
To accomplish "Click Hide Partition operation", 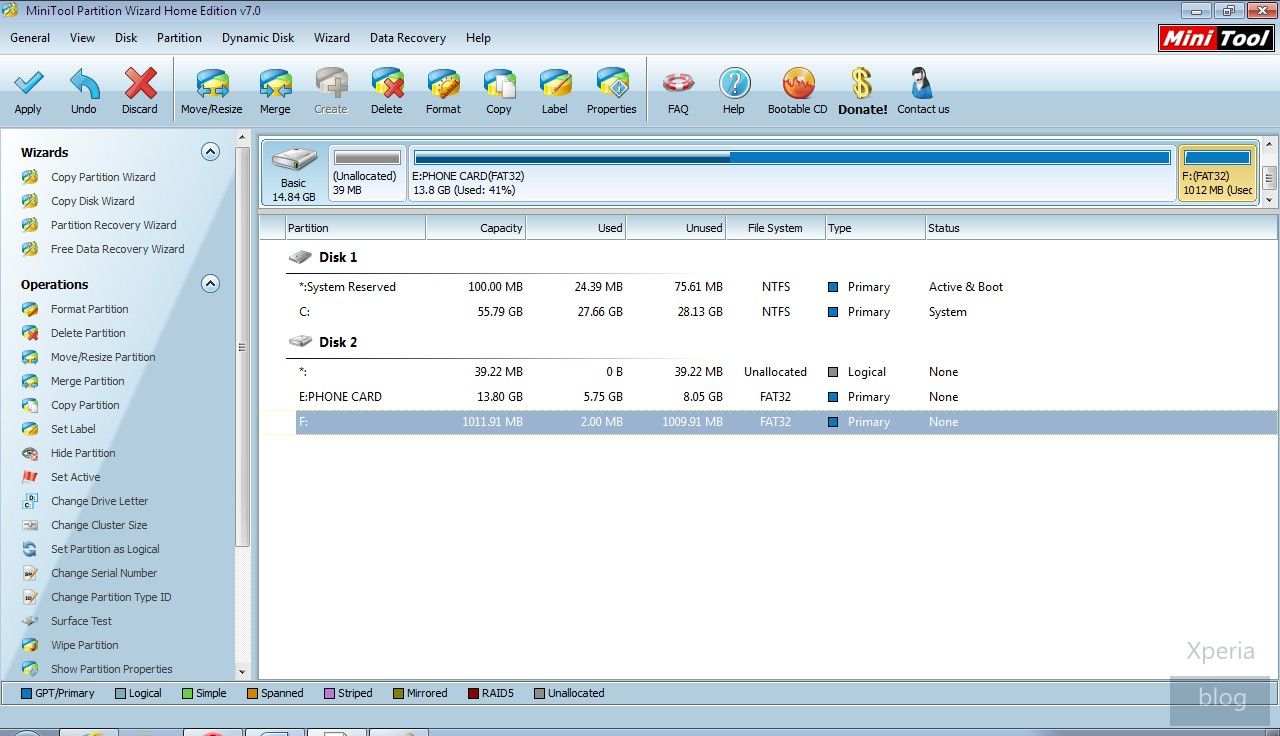I will pyautogui.click(x=83, y=453).
